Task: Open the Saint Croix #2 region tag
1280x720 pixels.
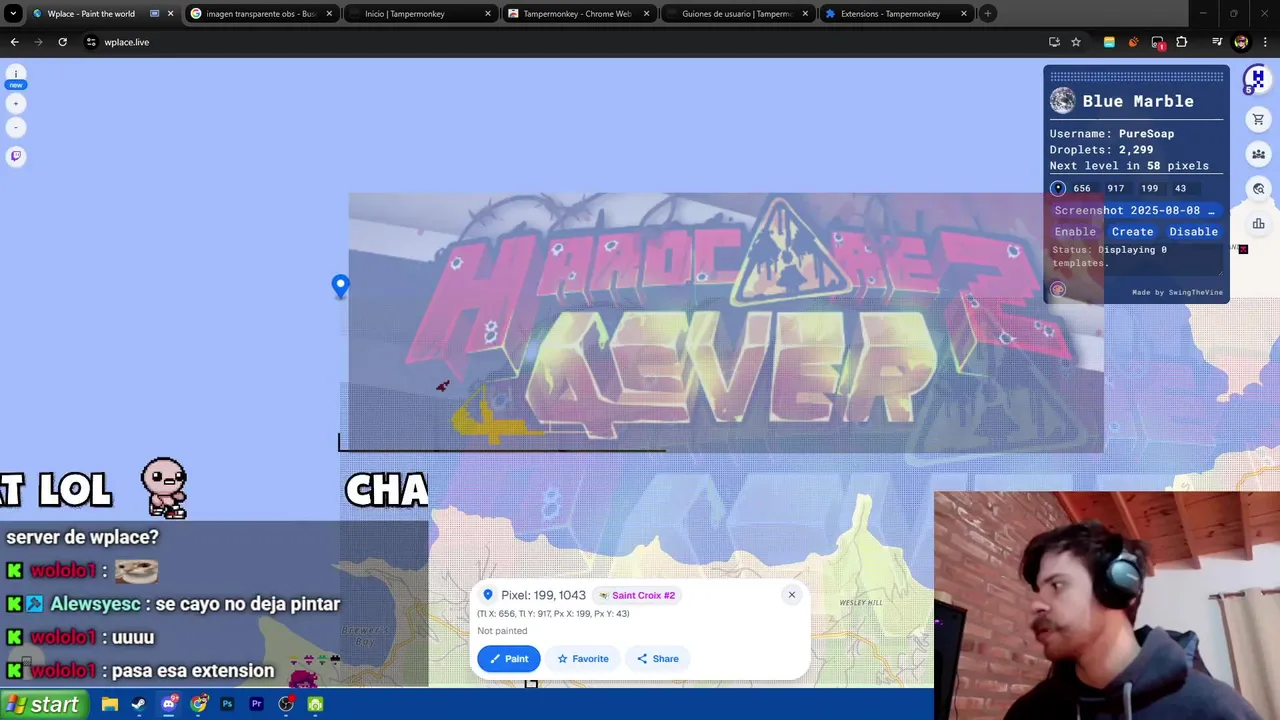Action: coord(636,595)
